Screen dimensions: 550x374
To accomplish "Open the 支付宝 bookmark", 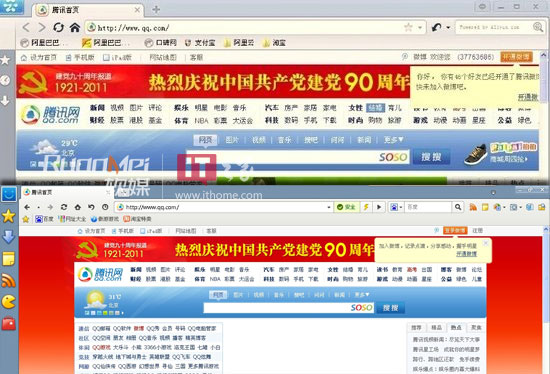I will pyautogui.click(x=200, y=43).
